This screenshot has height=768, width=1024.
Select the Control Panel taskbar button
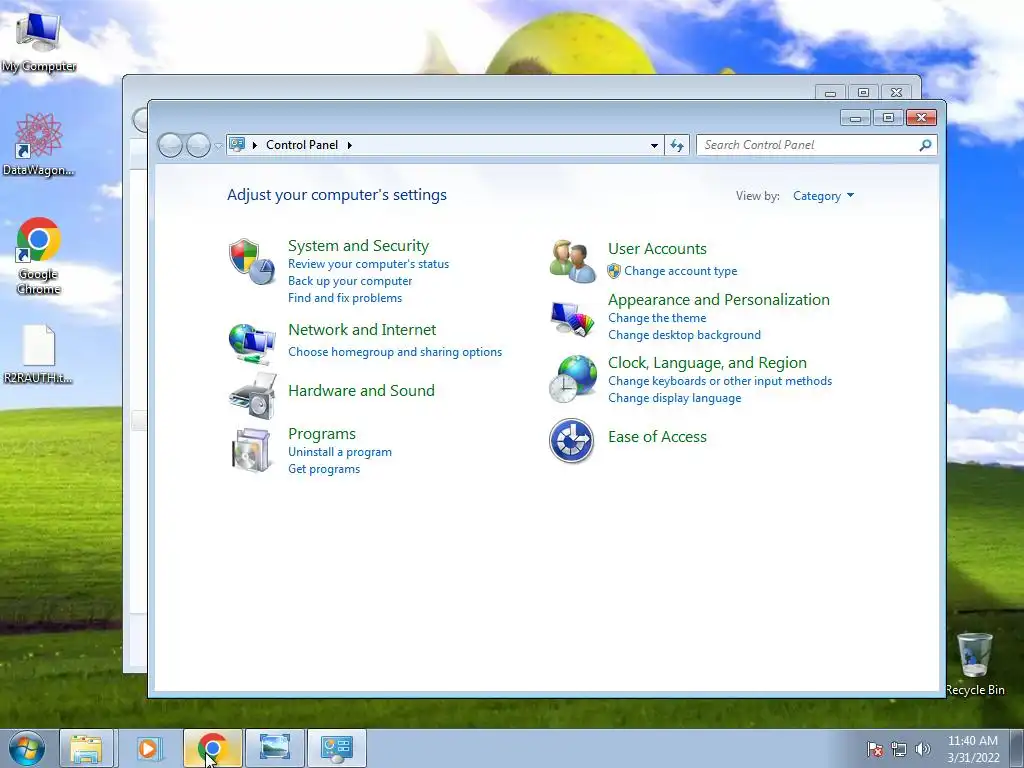point(337,748)
